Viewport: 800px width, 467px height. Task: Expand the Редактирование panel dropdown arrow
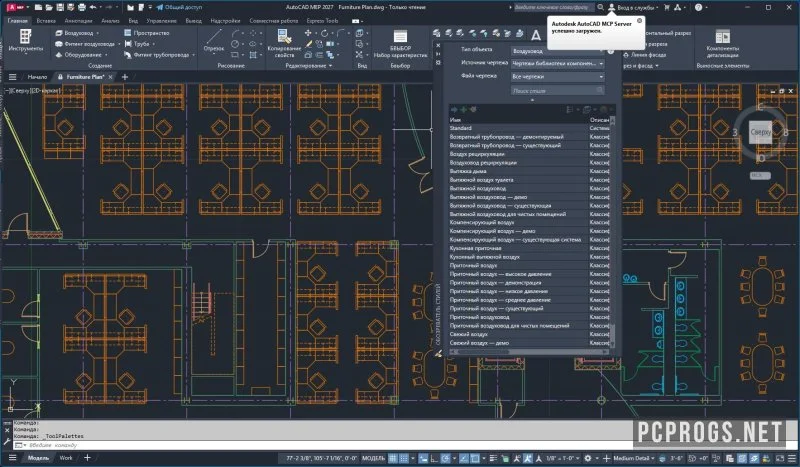tap(331, 66)
